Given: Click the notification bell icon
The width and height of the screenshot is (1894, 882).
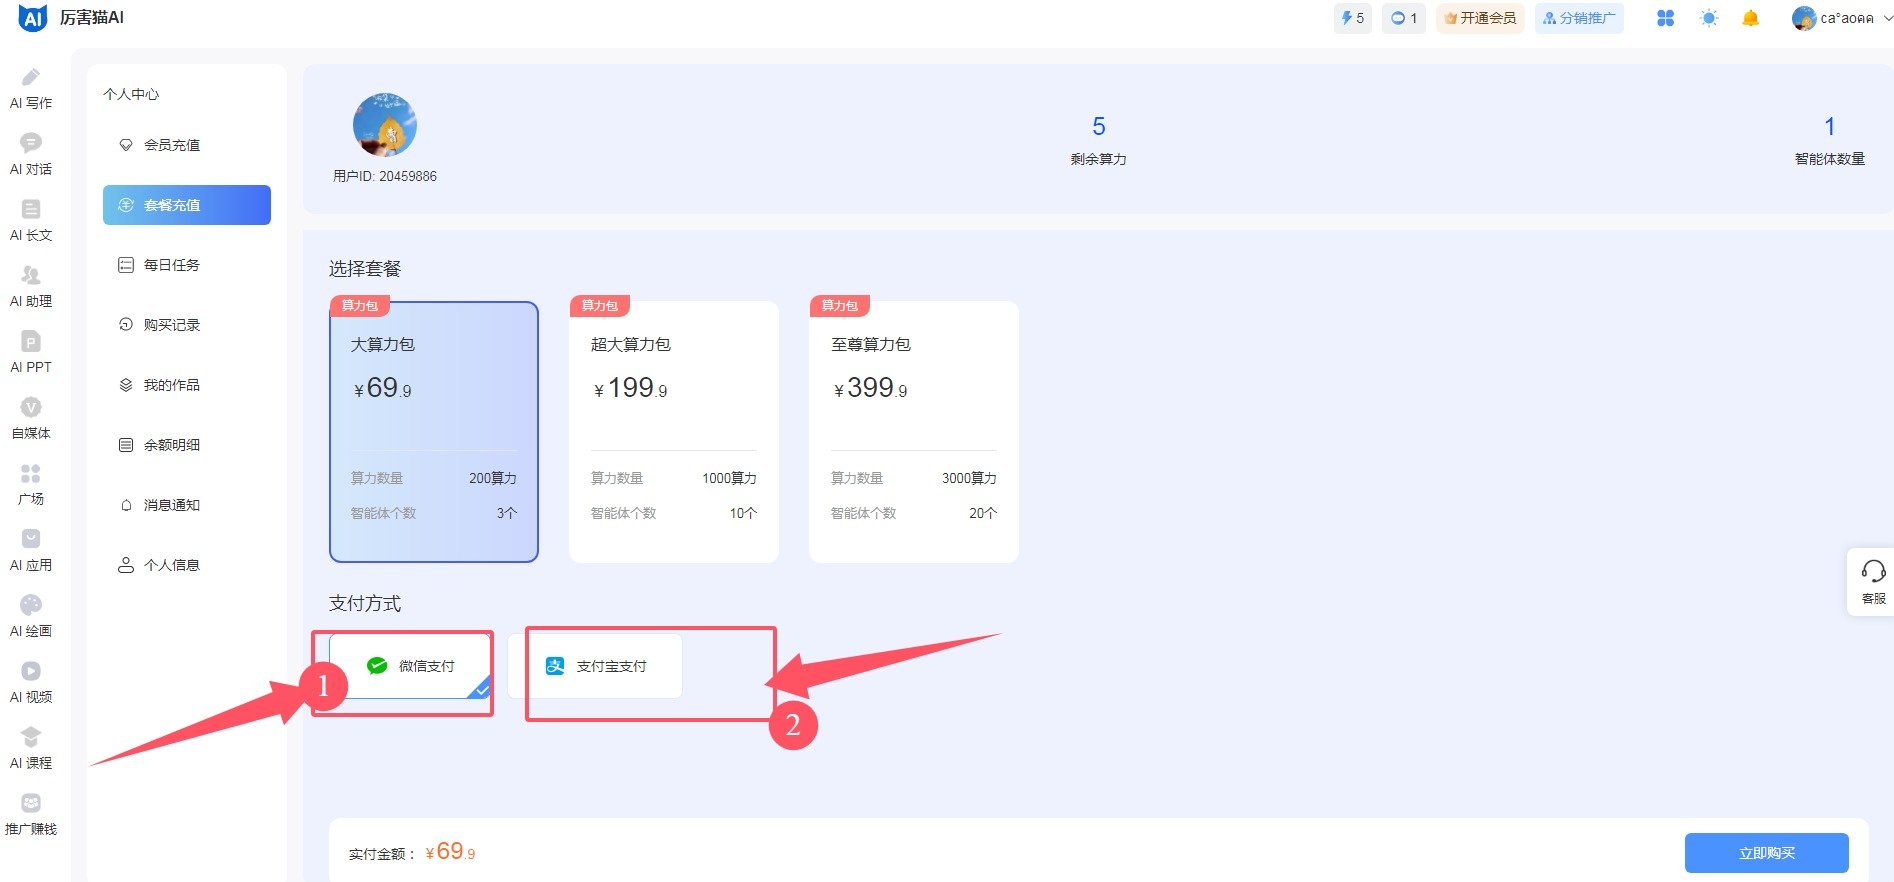Looking at the screenshot, I should coord(1750,18).
